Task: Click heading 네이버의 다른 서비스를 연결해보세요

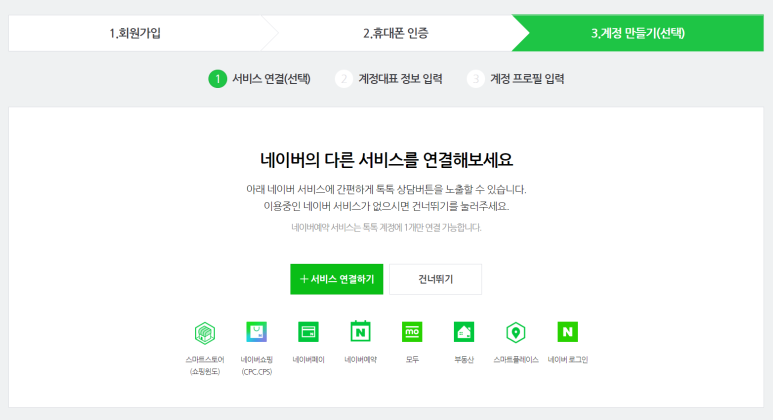Action: coord(386,160)
